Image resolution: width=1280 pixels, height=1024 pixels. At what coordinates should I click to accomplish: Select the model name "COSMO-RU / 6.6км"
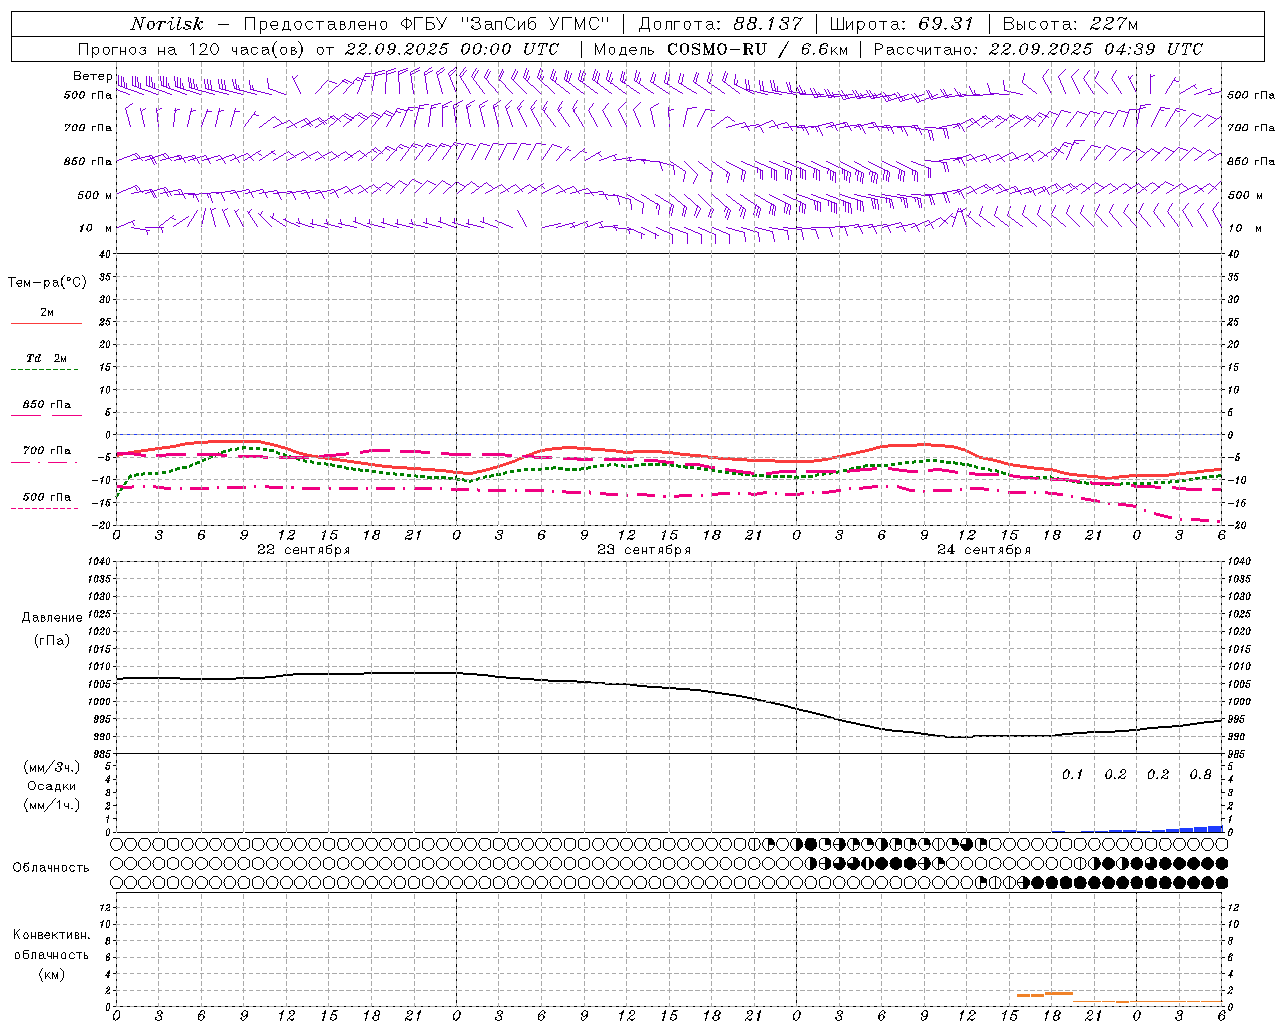click(x=758, y=49)
